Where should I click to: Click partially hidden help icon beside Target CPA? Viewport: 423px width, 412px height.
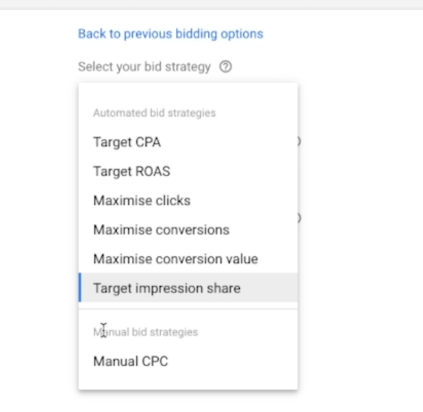click(299, 142)
